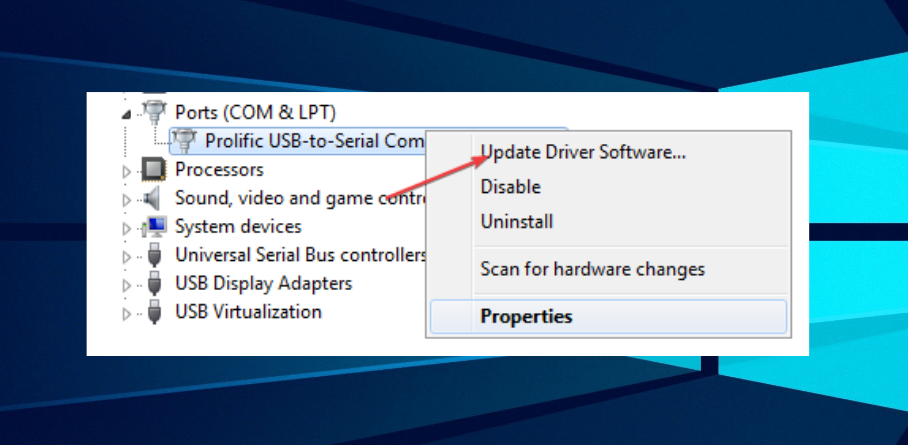Click the Ports (COM & LPT) category icon

pyautogui.click(x=154, y=111)
